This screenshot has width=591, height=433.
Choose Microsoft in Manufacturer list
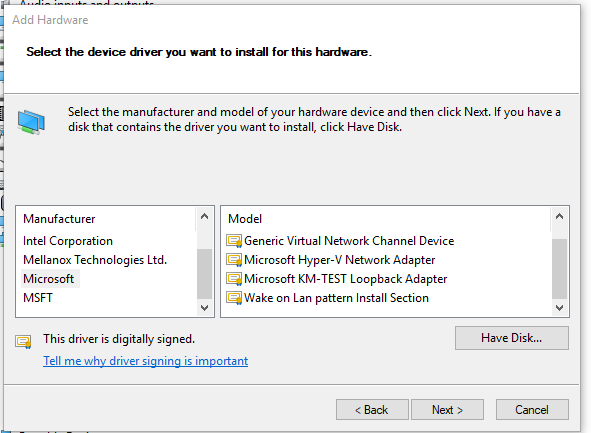pos(49,279)
